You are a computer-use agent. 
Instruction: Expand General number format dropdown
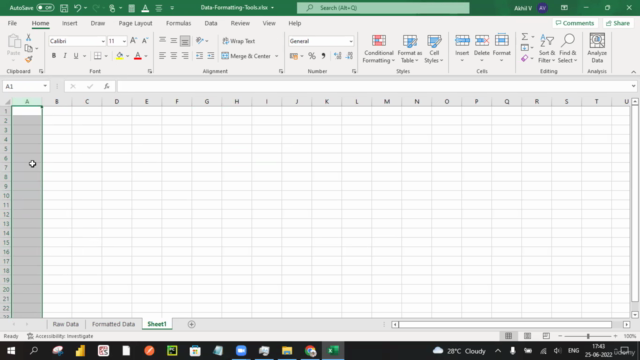click(351, 41)
